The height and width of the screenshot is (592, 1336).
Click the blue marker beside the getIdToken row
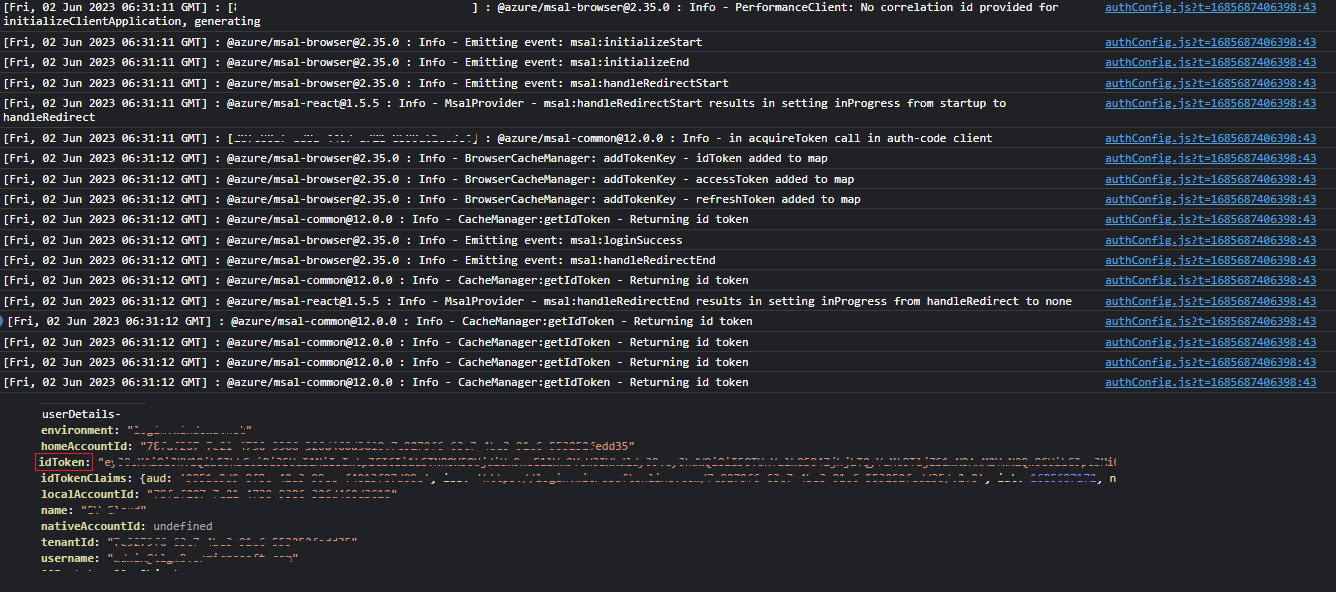click(2, 321)
